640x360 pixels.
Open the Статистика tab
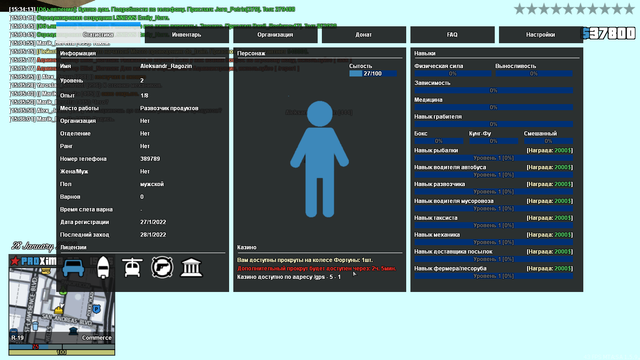coord(98,35)
